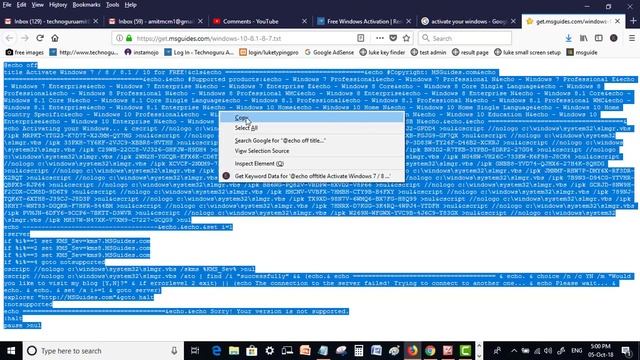The width and height of the screenshot is (640, 360).
Task: Open the Google AdSense bookmark
Action: pyautogui.click(x=329, y=52)
